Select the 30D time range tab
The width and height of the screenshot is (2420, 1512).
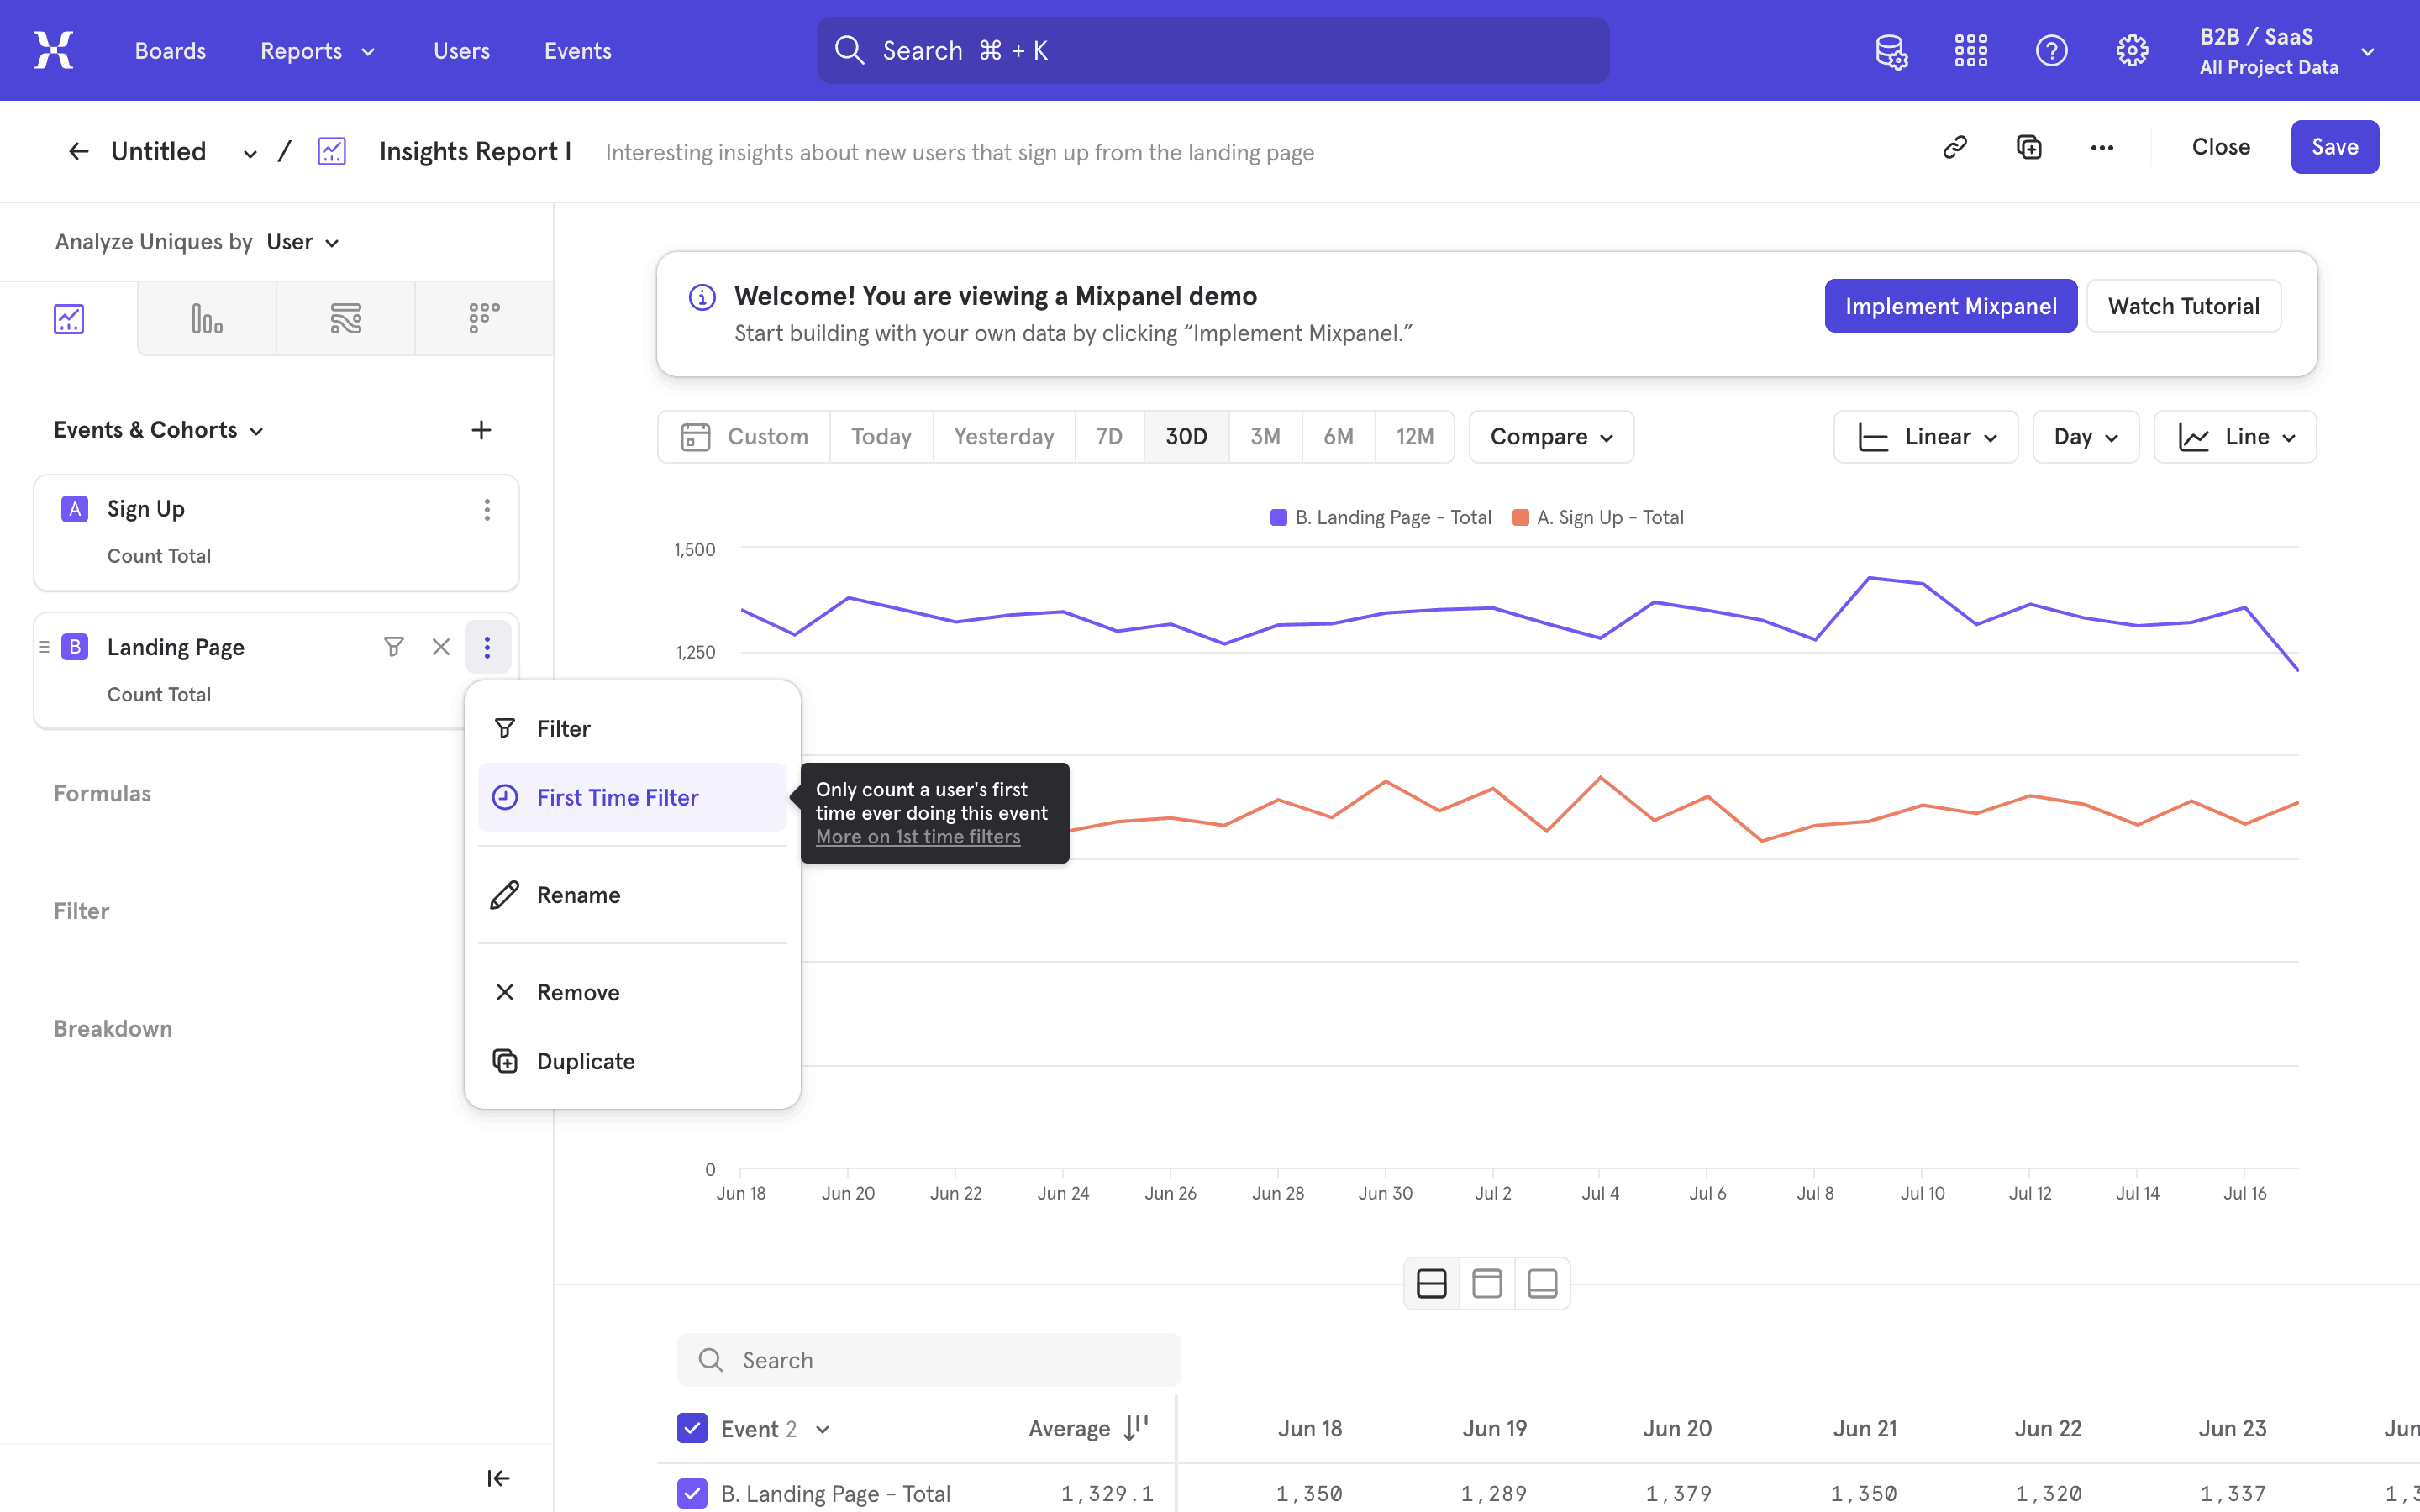tap(1185, 435)
